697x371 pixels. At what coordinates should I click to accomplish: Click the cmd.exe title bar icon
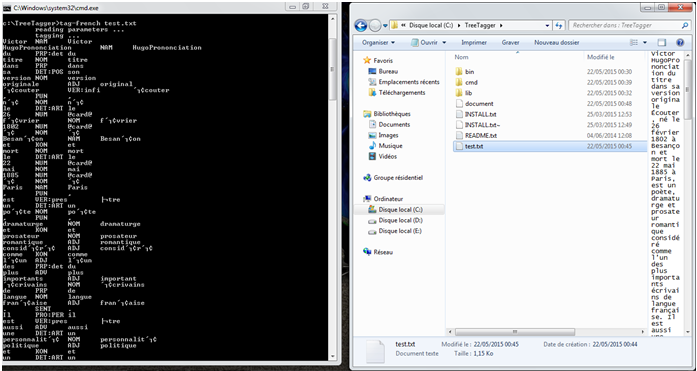(7, 8)
